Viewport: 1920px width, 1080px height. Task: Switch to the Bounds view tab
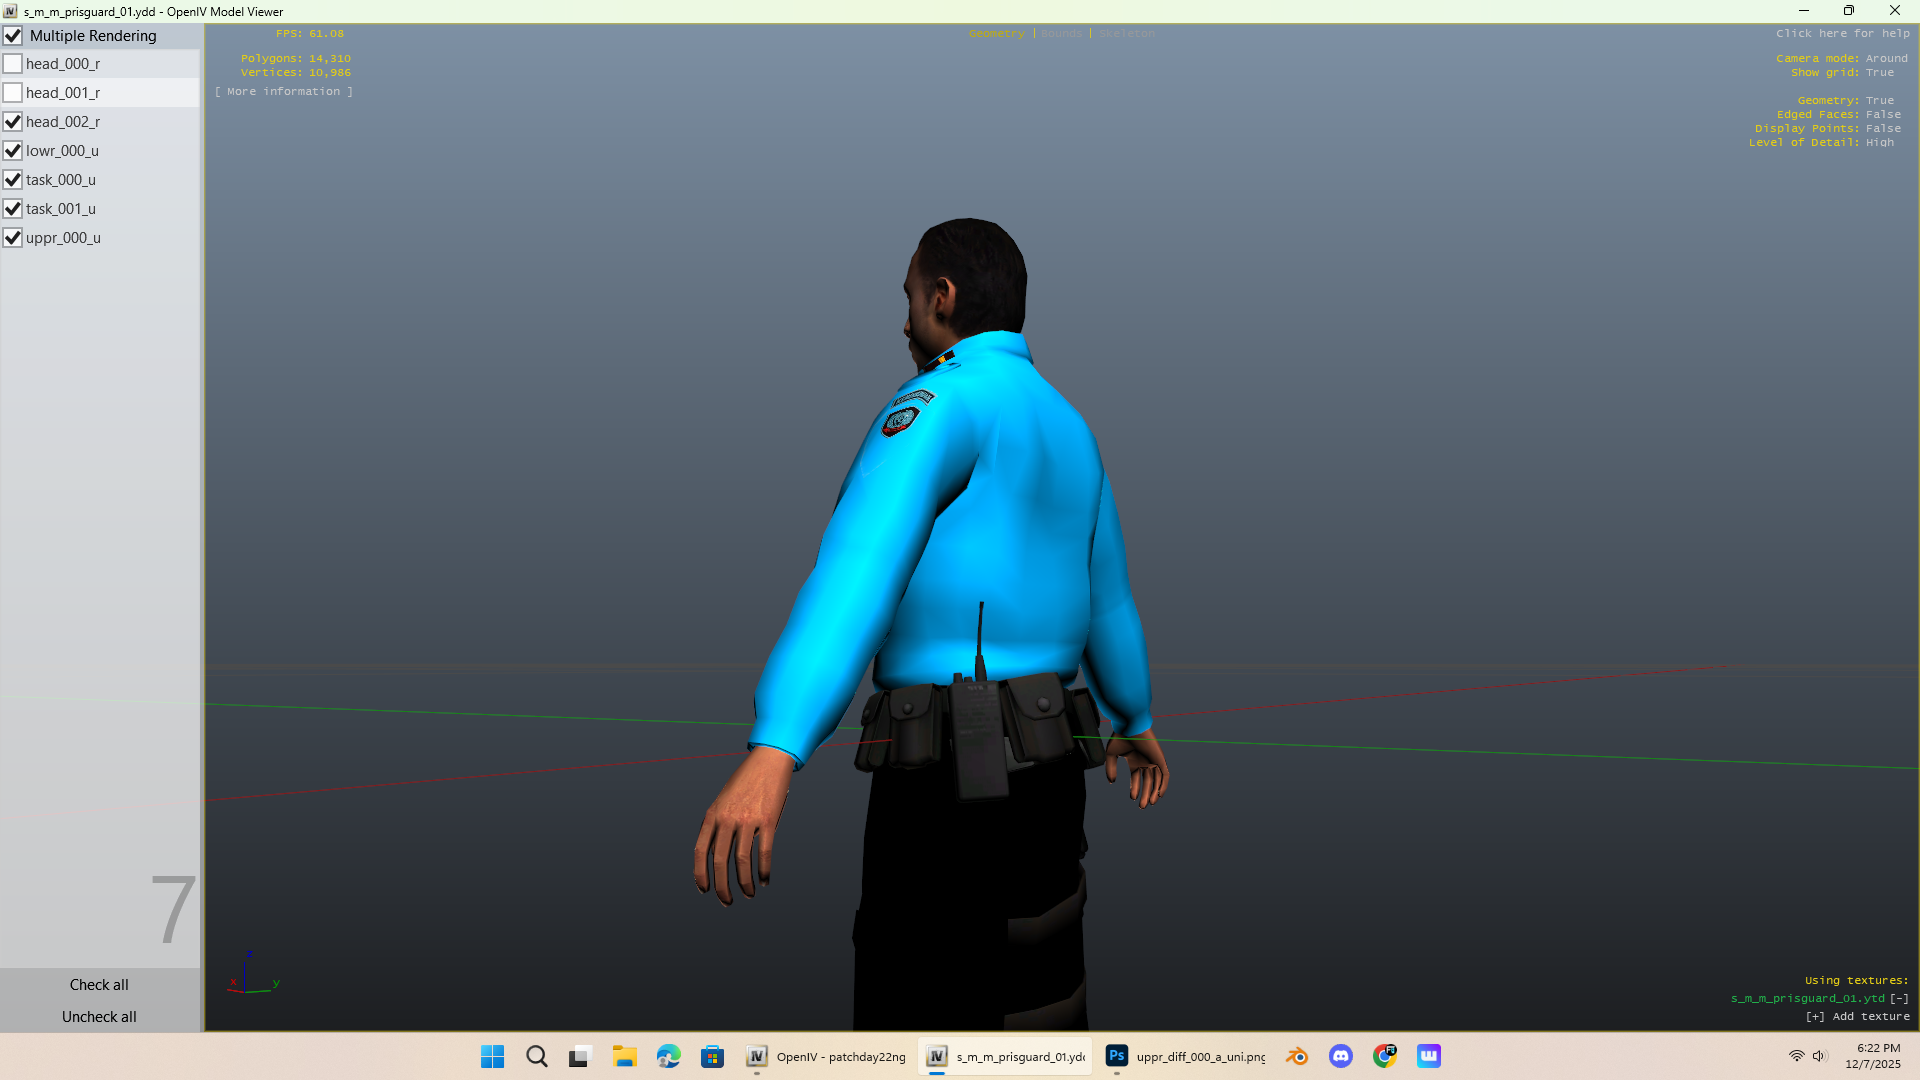(1061, 34)
